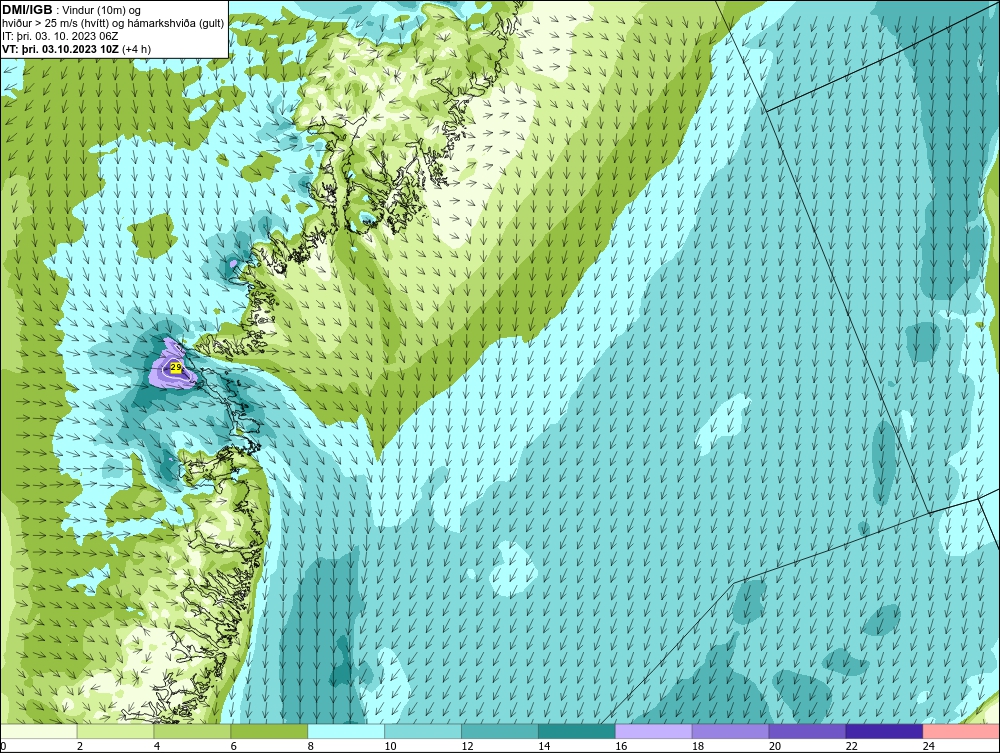Select the 22-24 m/s dark indigo swatch
Viewport: 1000px width, 753px height.
point(884,731)
